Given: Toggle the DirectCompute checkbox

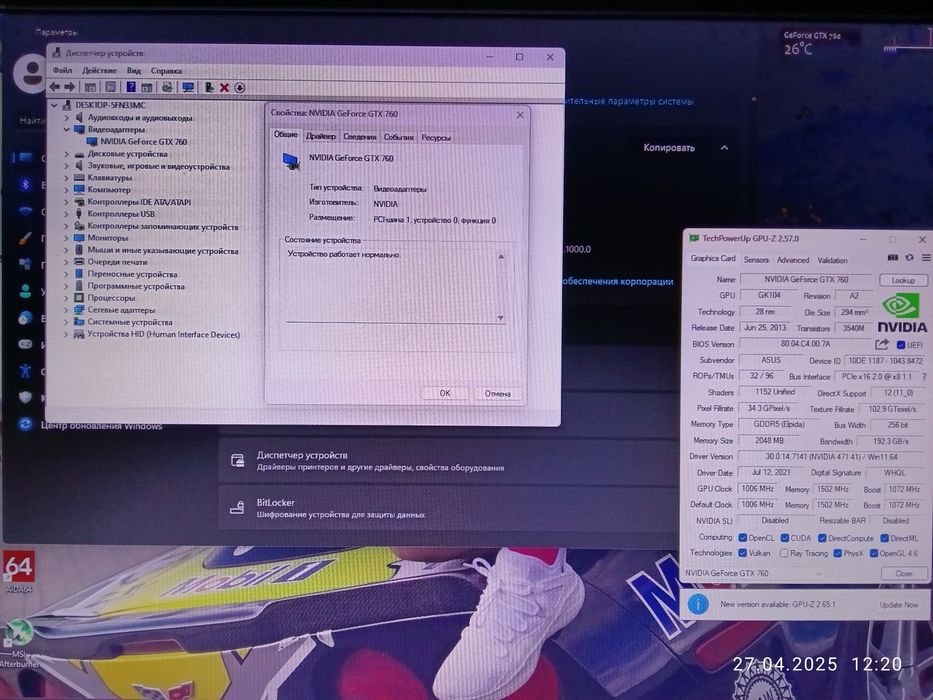Looking at the screenshot, I should pyautogui.click(x=822, y=538).
